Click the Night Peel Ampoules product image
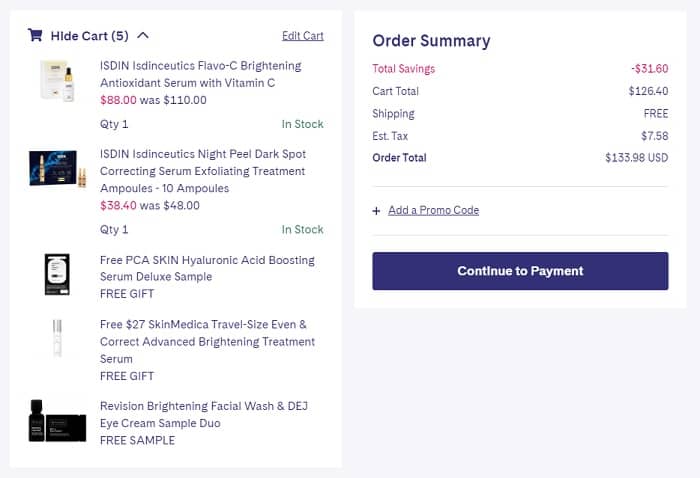This screenshot has width=700, height=478. coord(57,169)
